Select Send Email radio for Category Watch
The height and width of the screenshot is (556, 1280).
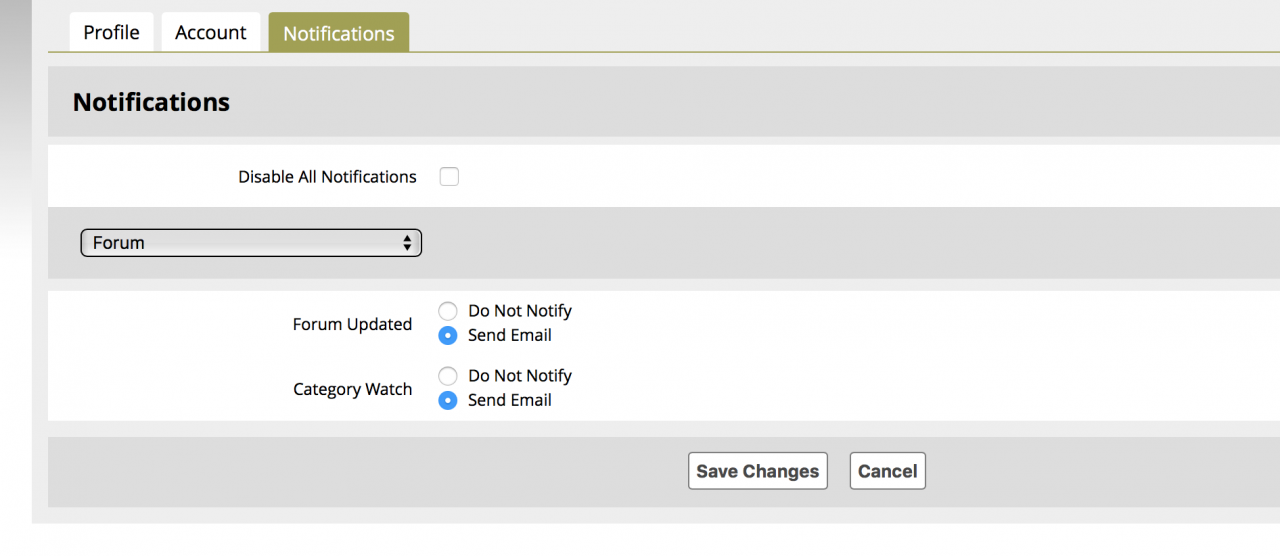pos(449,400)
